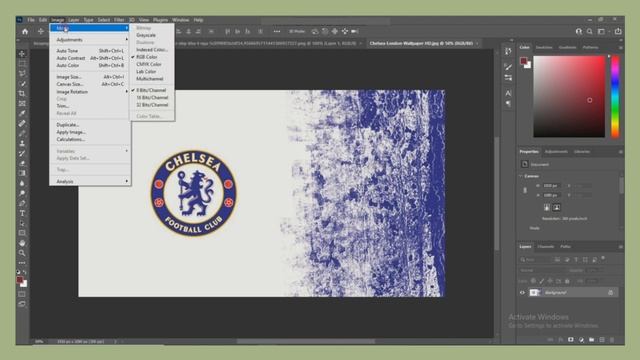This screenshot has height=360, width=640.
Task: Select the Crop tool
Action: pyautogui.click(x=22, y=93)
